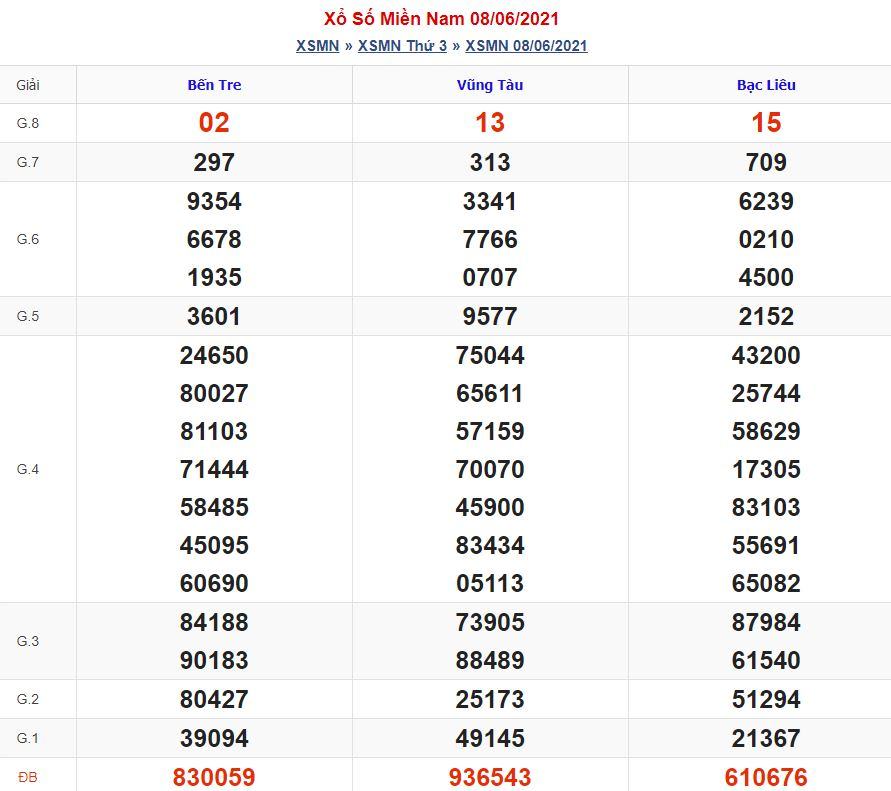Screen dimensions: 891x791
Task: Select G.4 number 65082
Action: 766,584
